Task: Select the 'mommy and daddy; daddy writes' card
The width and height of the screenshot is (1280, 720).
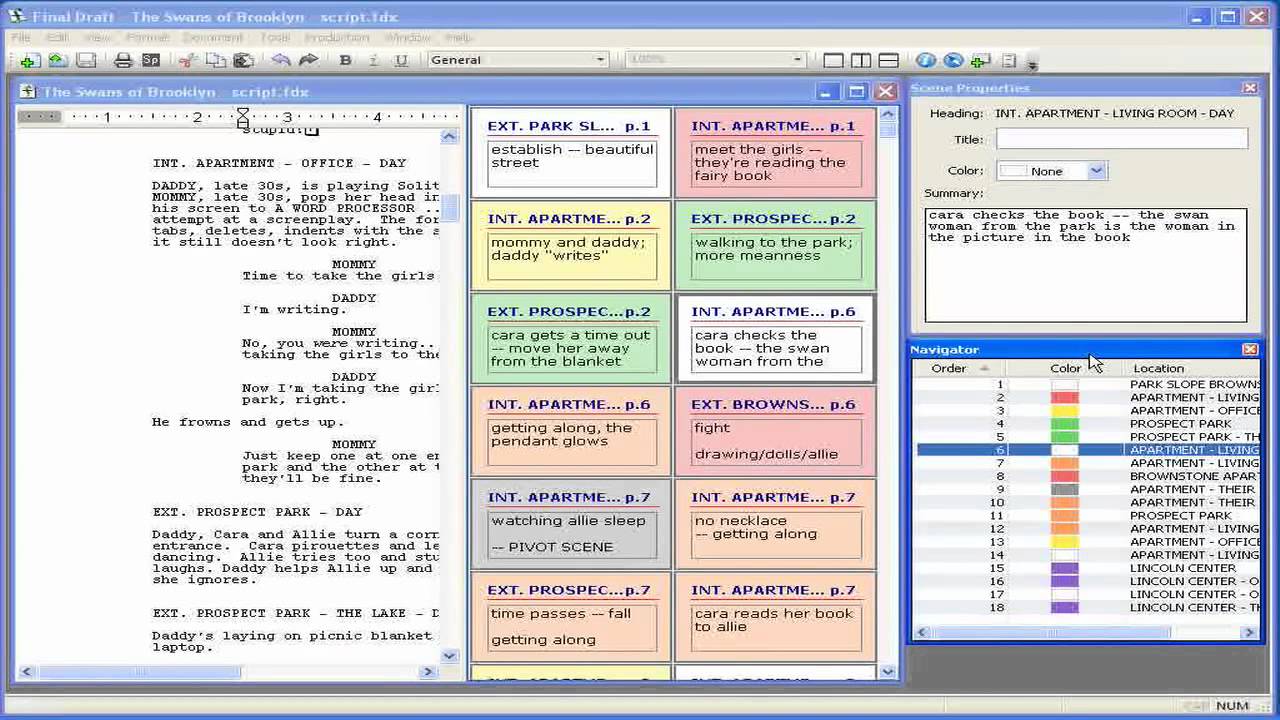Action: coord(571,246)
